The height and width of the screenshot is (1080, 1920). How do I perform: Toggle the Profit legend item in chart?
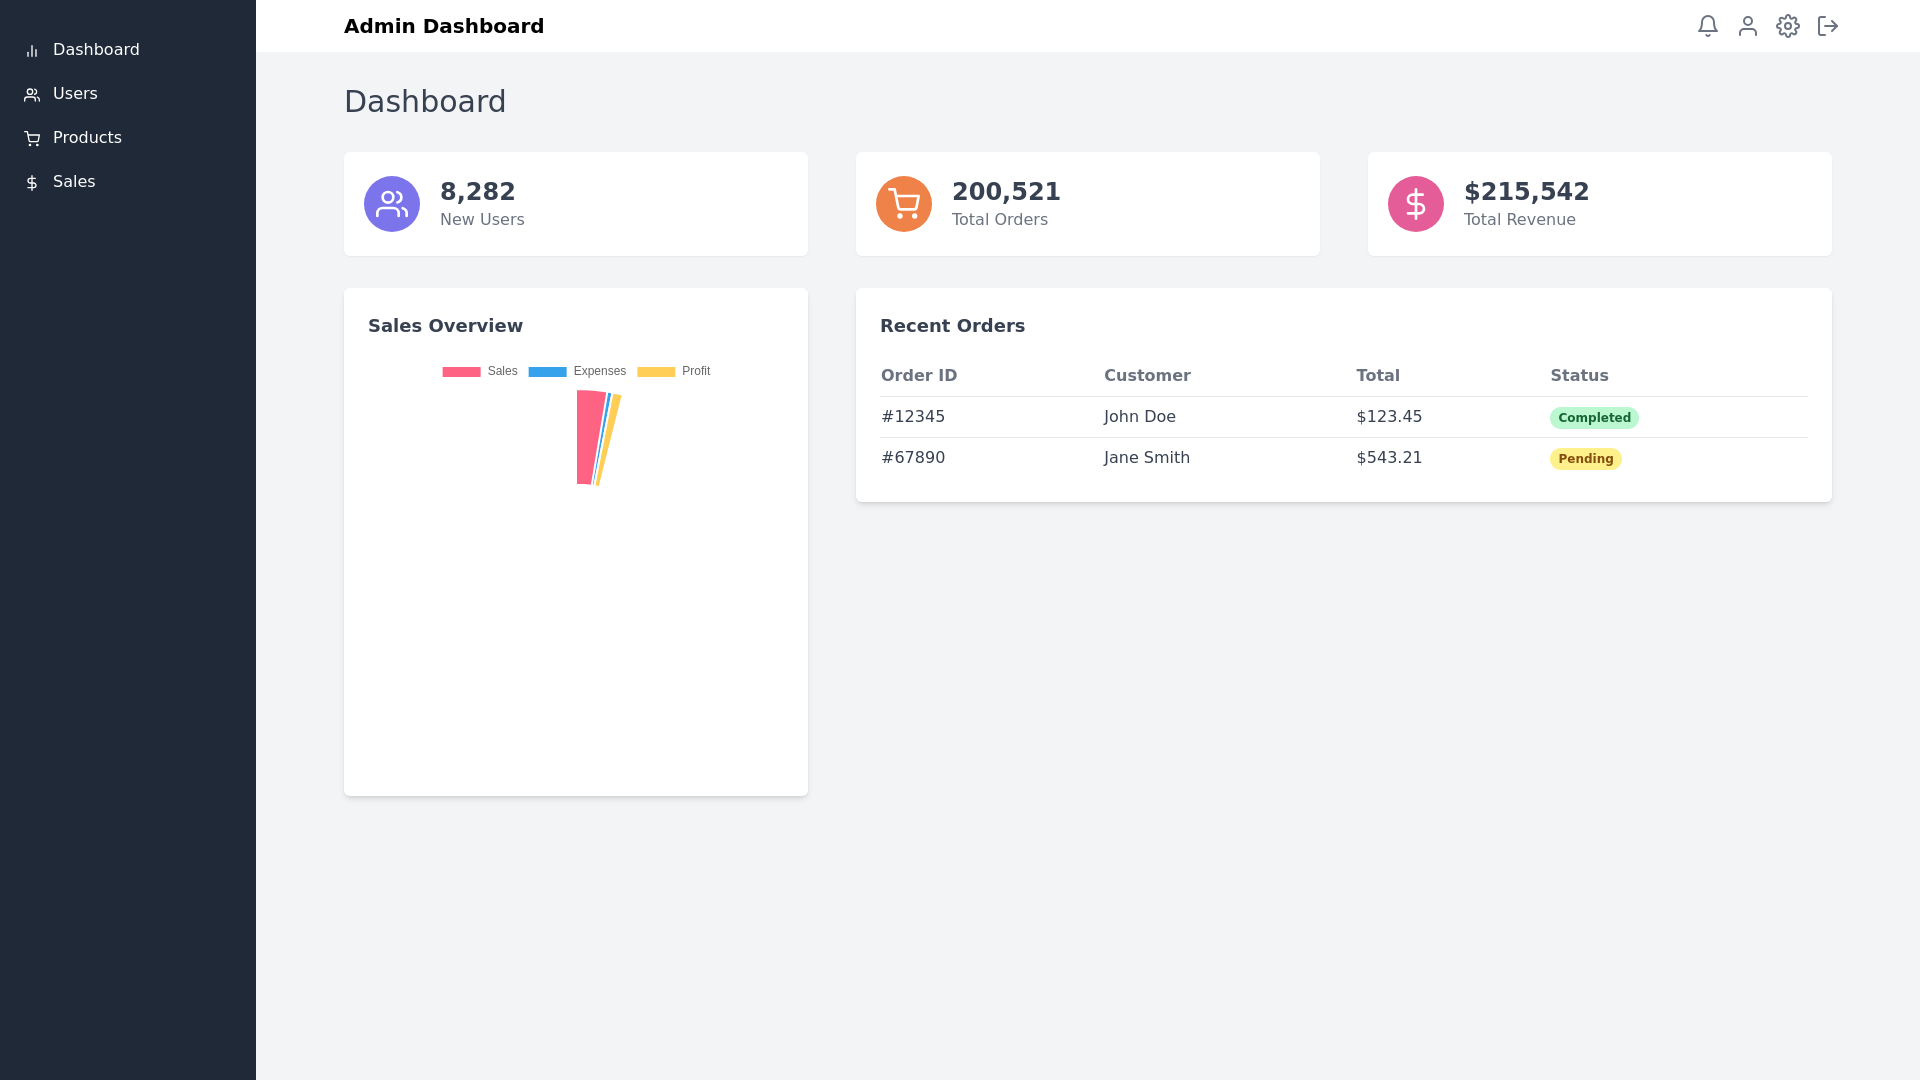coord(674,371)
